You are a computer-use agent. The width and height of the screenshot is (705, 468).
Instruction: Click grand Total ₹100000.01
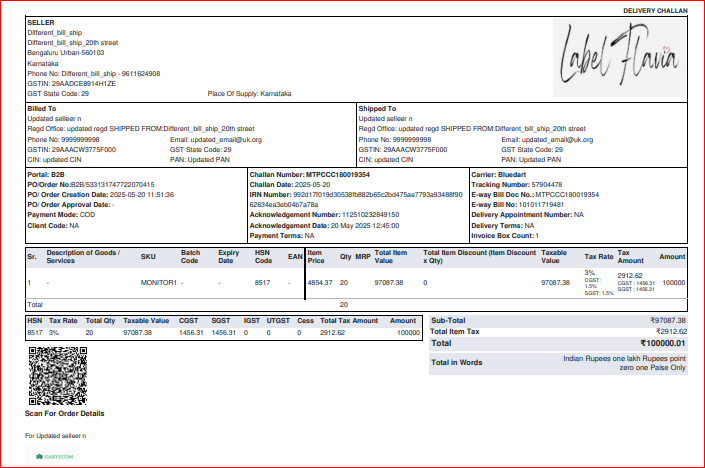click(x=663, y=343)
